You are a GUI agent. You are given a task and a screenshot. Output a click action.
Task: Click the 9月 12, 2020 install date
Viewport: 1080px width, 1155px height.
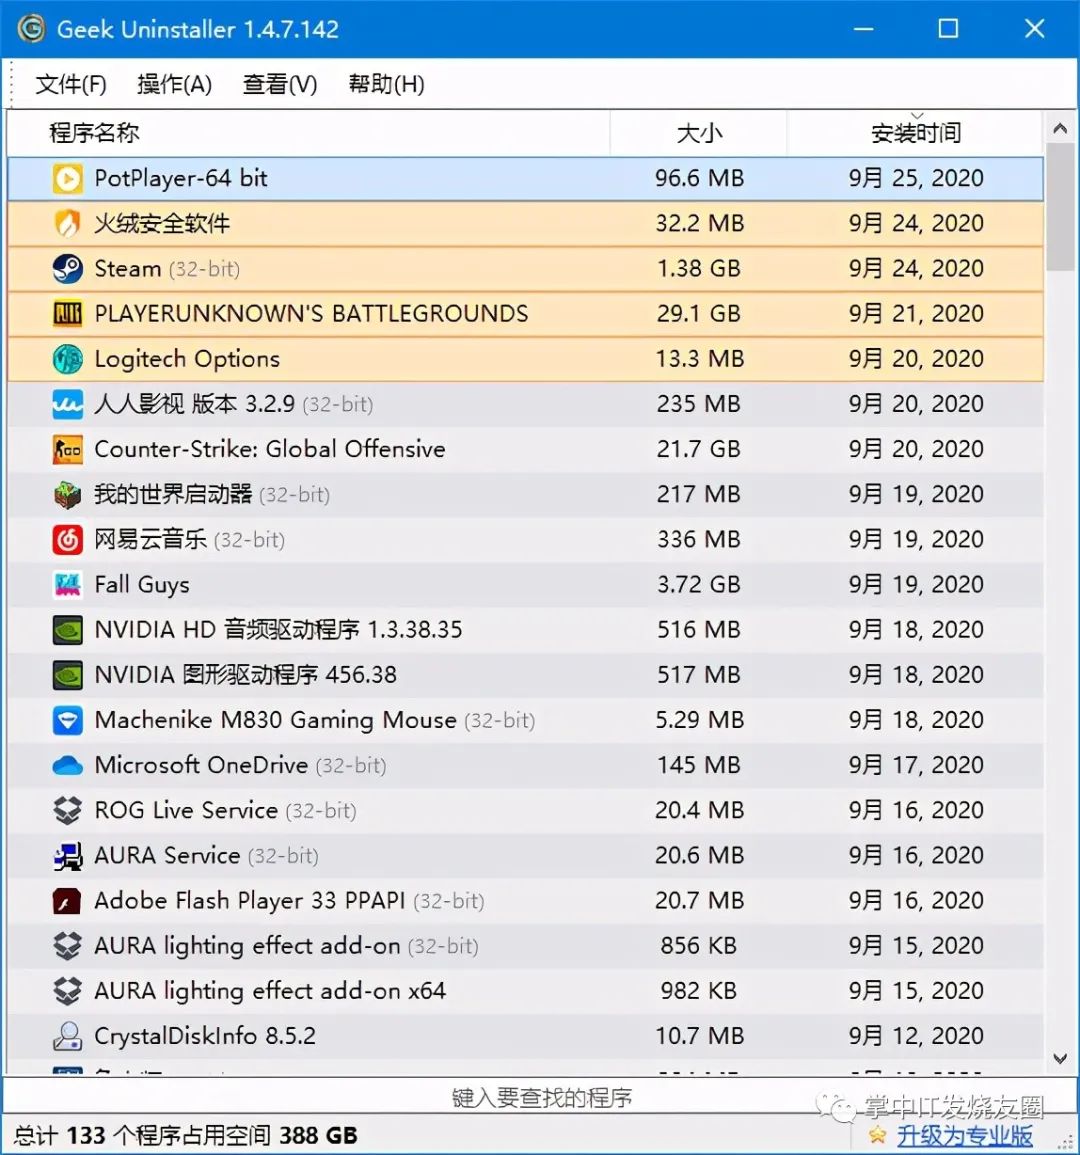[x=916, y=1036]
